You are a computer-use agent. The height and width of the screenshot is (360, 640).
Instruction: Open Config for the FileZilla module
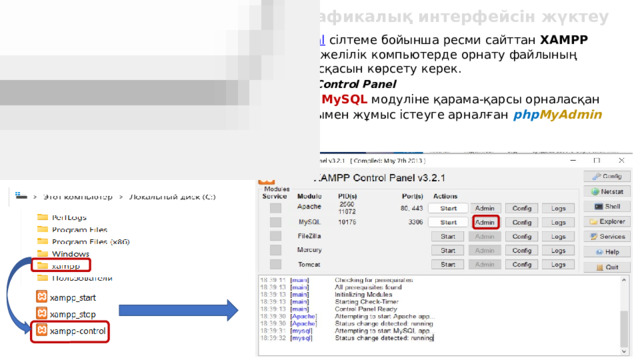click(522, 236)
